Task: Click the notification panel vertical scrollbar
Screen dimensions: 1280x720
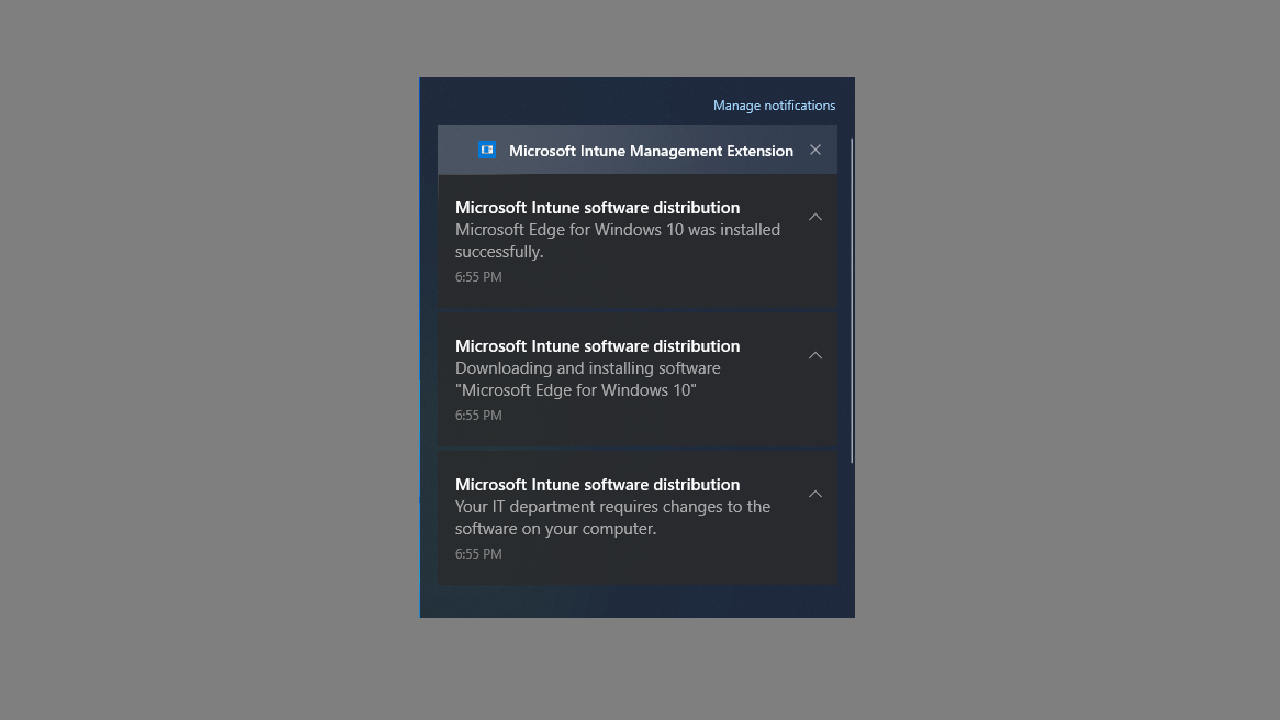Action: click(852, 300)
